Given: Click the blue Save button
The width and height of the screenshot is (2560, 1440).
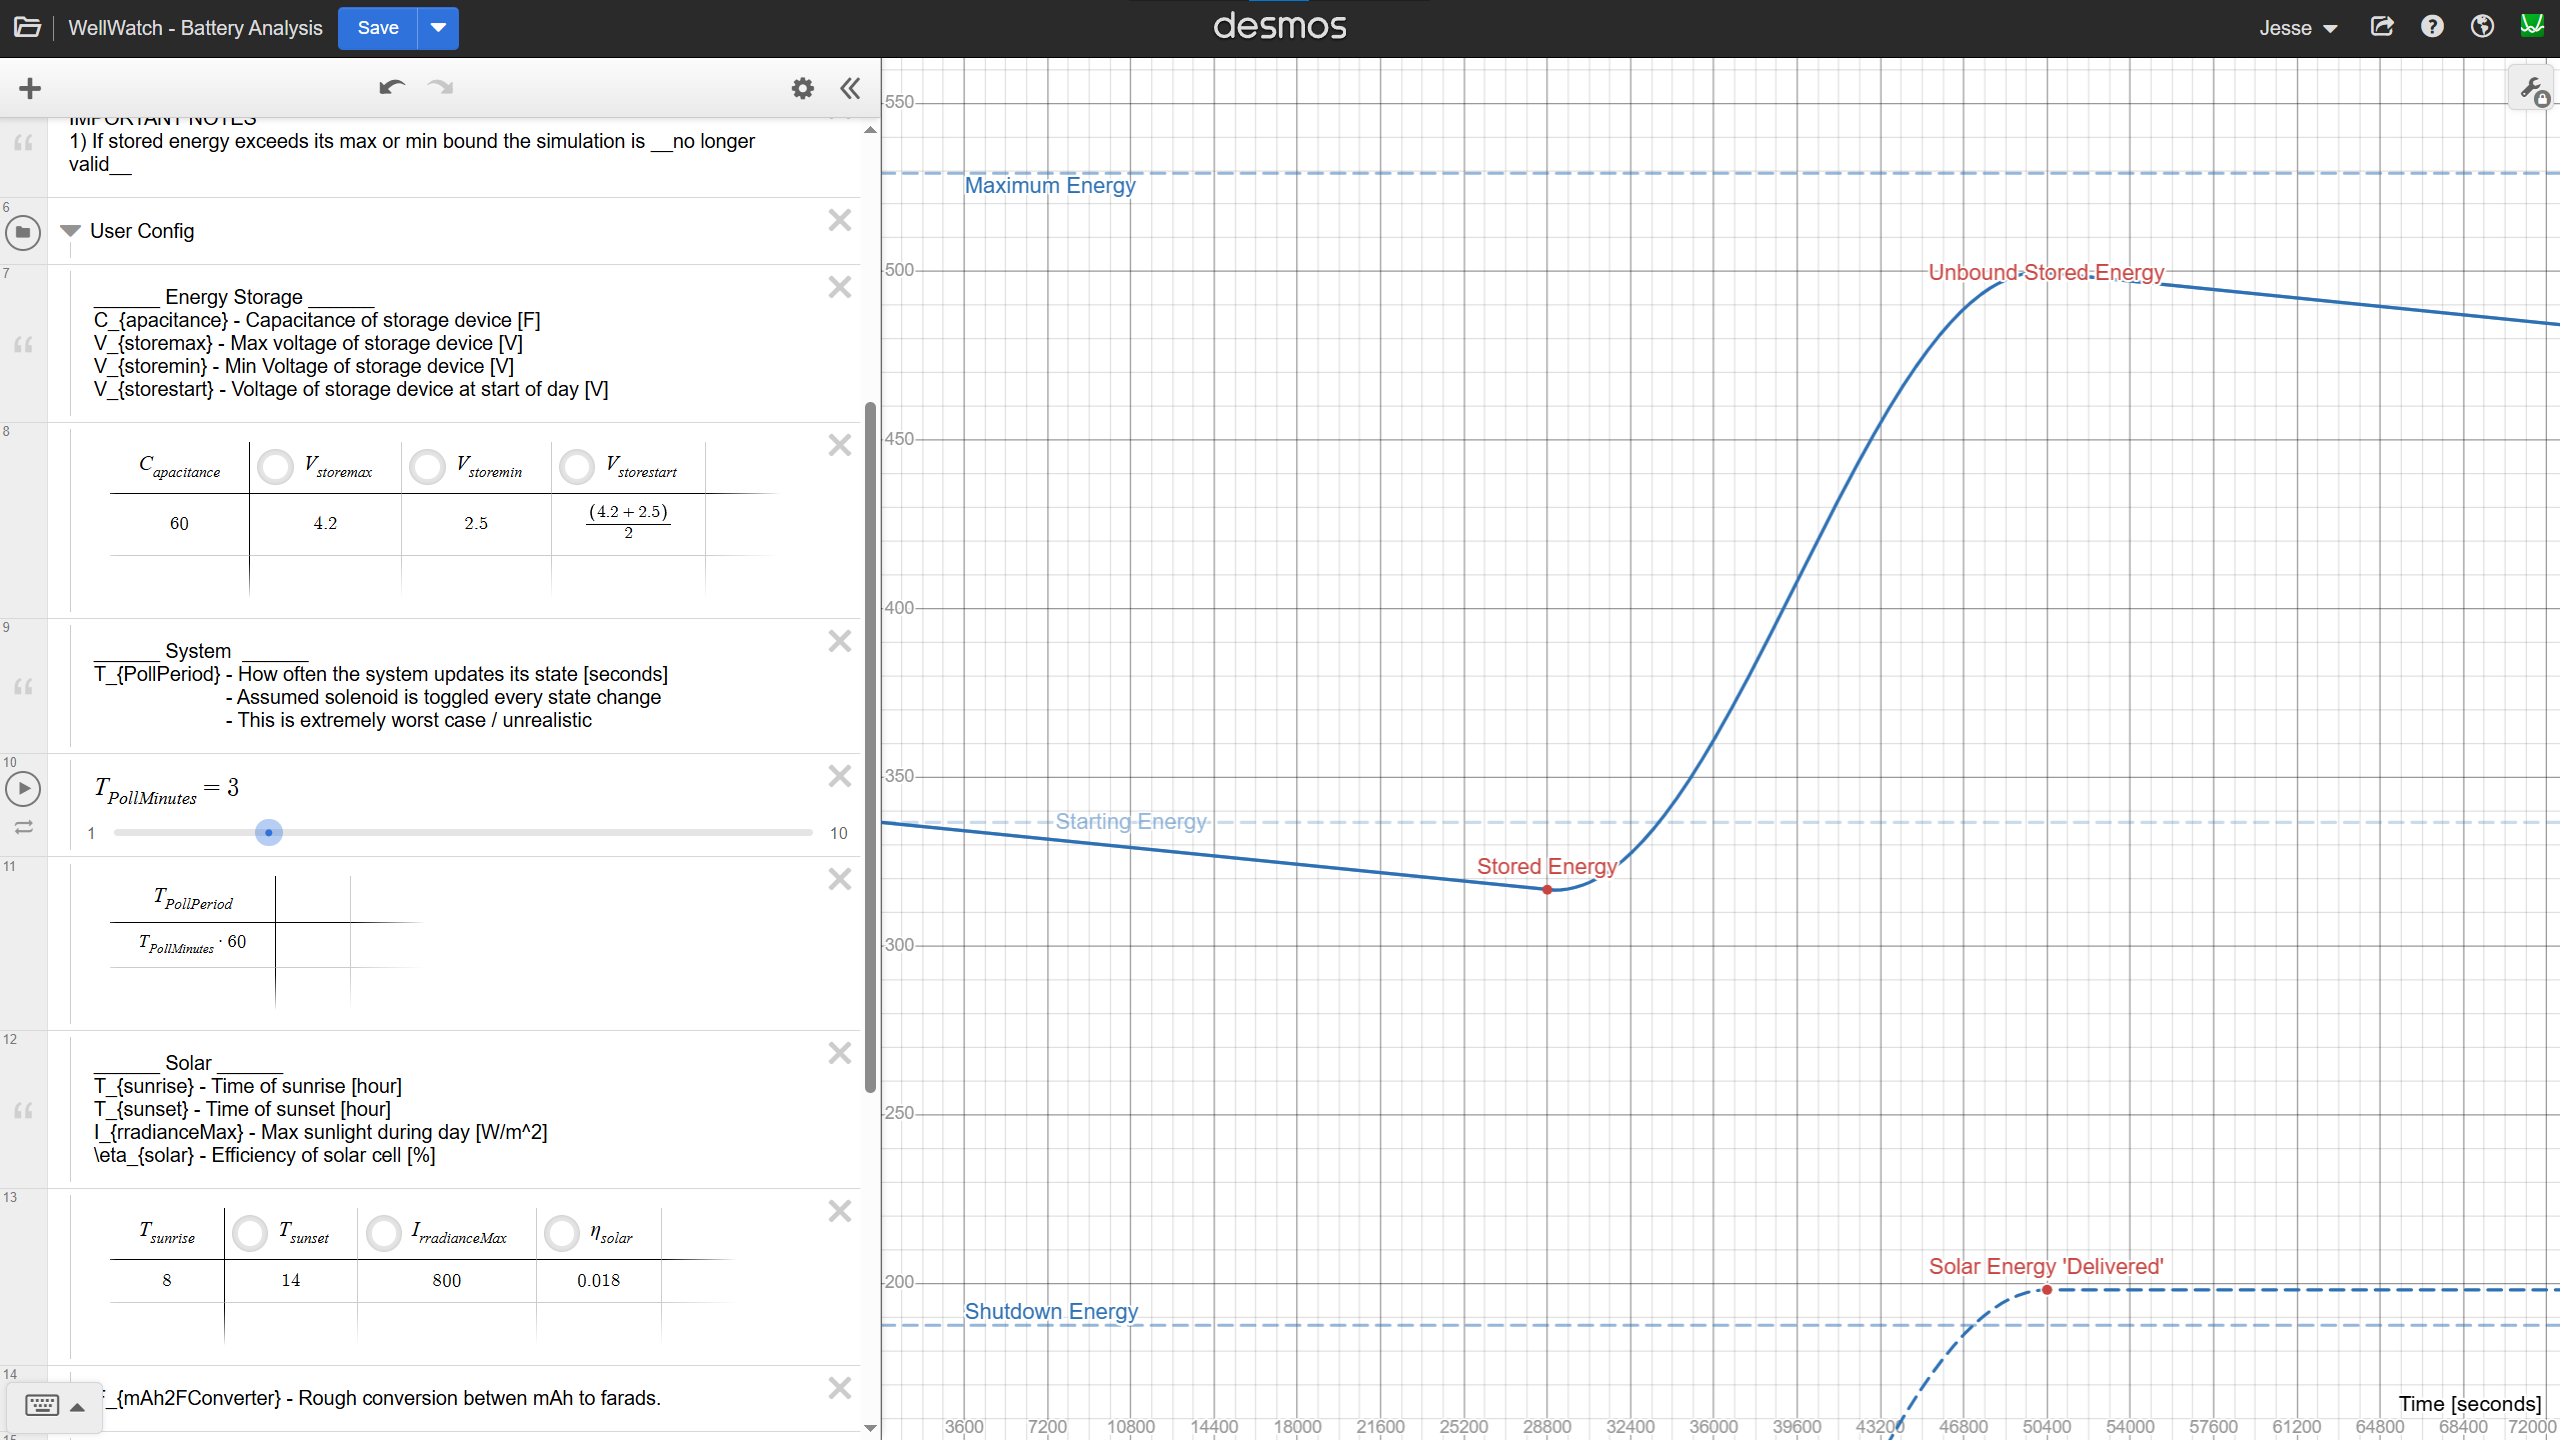Looking at the screenshot, I should pyautogui.click(x=378, y=28).
